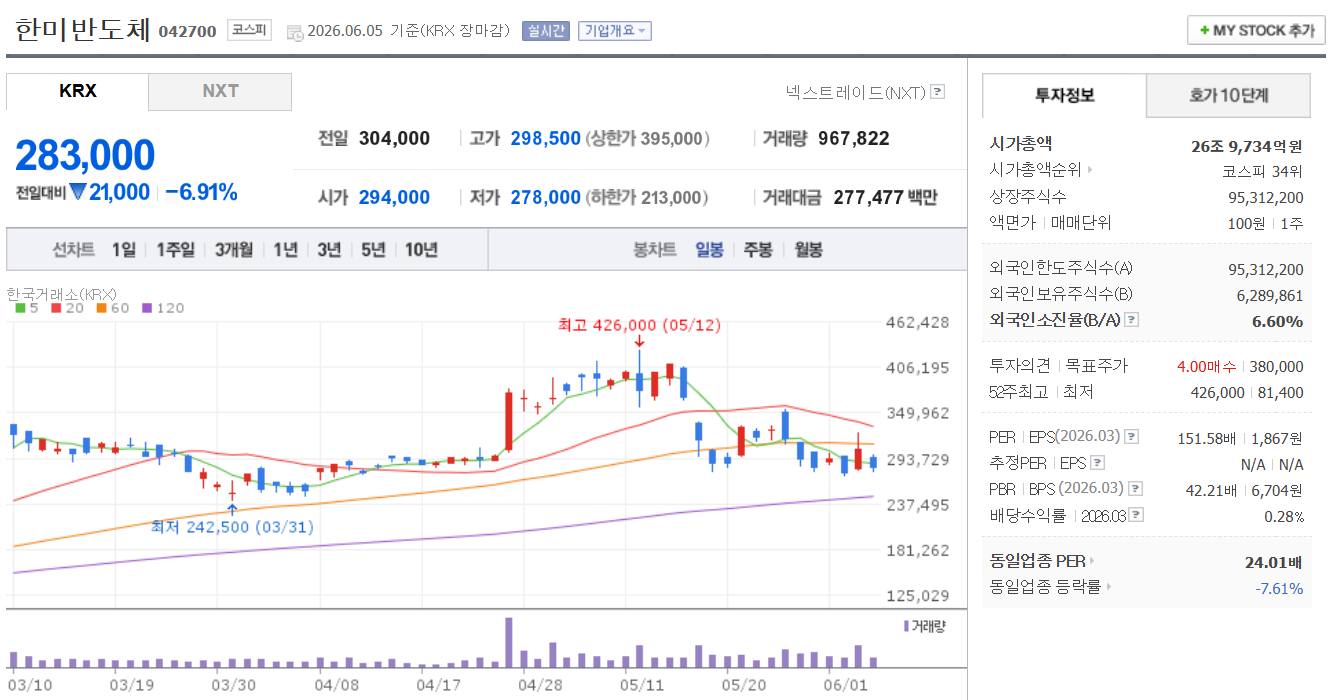The height and width of the screenshot is (700, 1330).
Task: Show the 3개월 line chart
Action: 234,250
